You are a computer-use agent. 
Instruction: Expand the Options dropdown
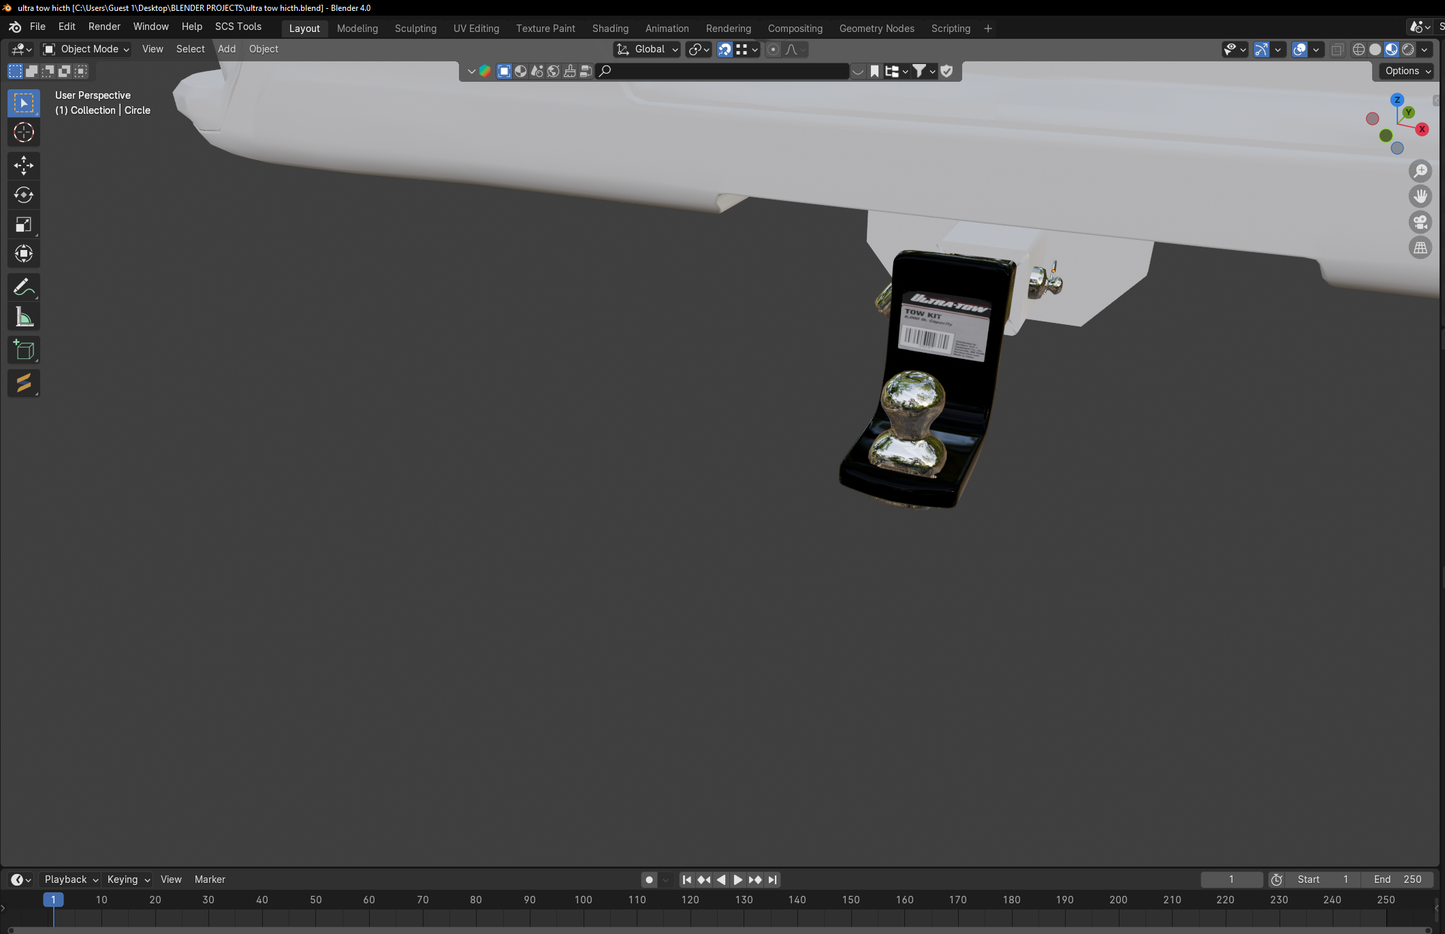(x=1407, y=71)
